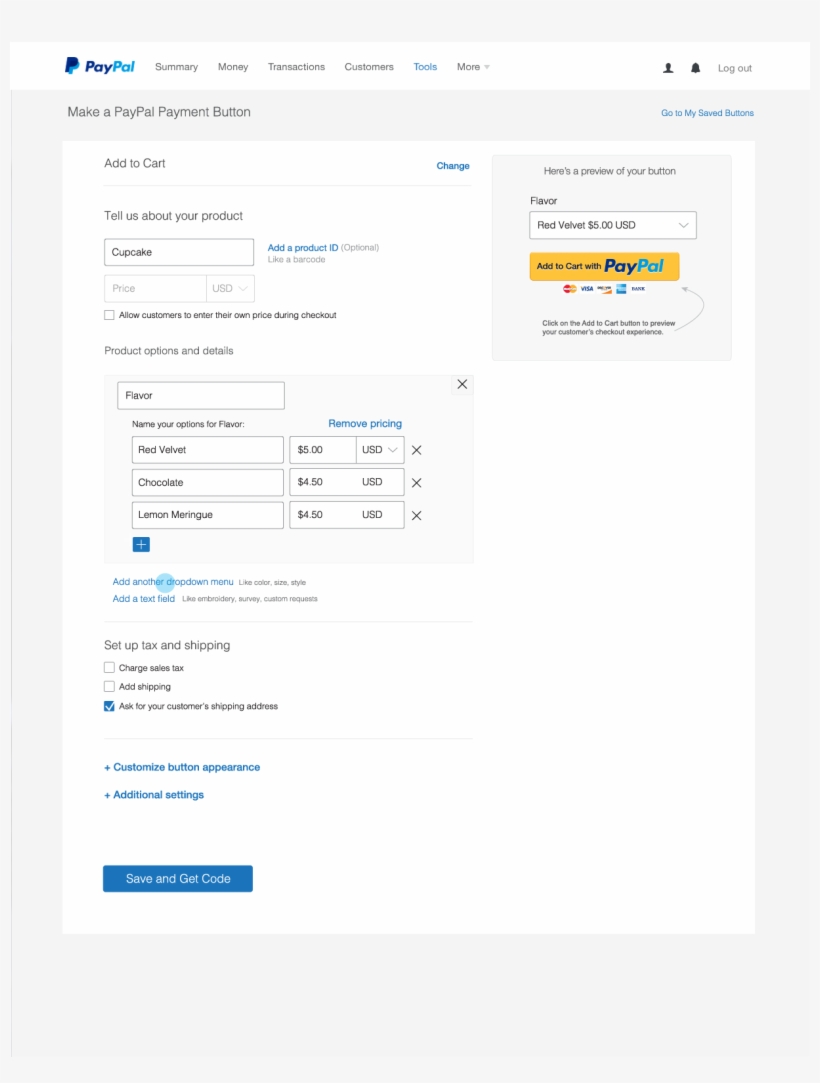Click the PayPal logo in header
The width and height of the screenshot is (820, 1083).
tap(100, 67)
